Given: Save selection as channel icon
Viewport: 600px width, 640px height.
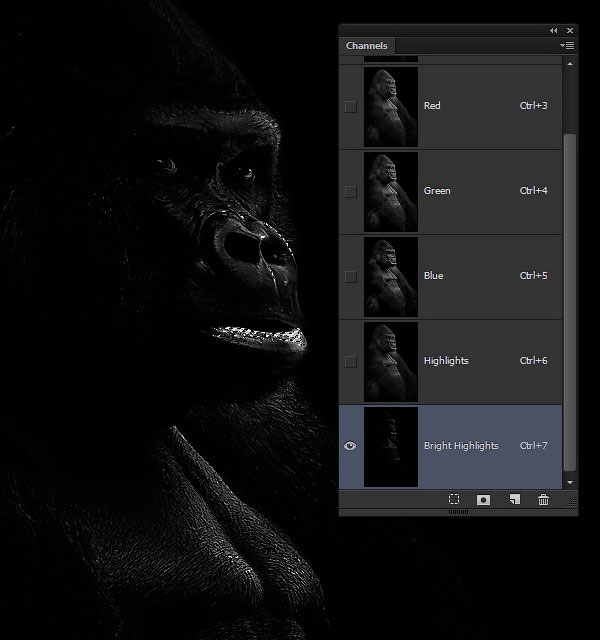Looking at the screenshot, I should coord(483,500).
